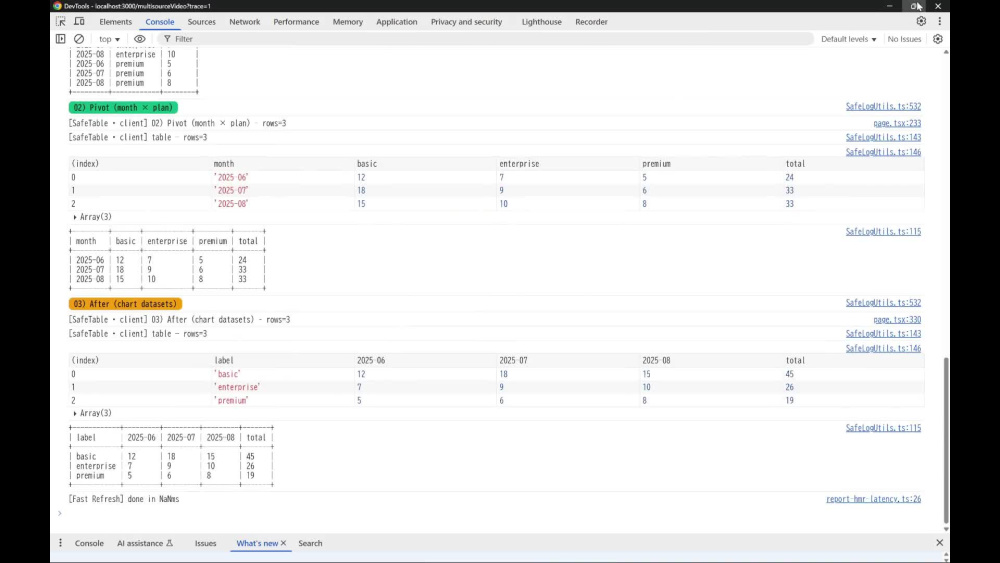1000x563 pixels.
Task: Switch to the Console tab at top
Action: 159,22
